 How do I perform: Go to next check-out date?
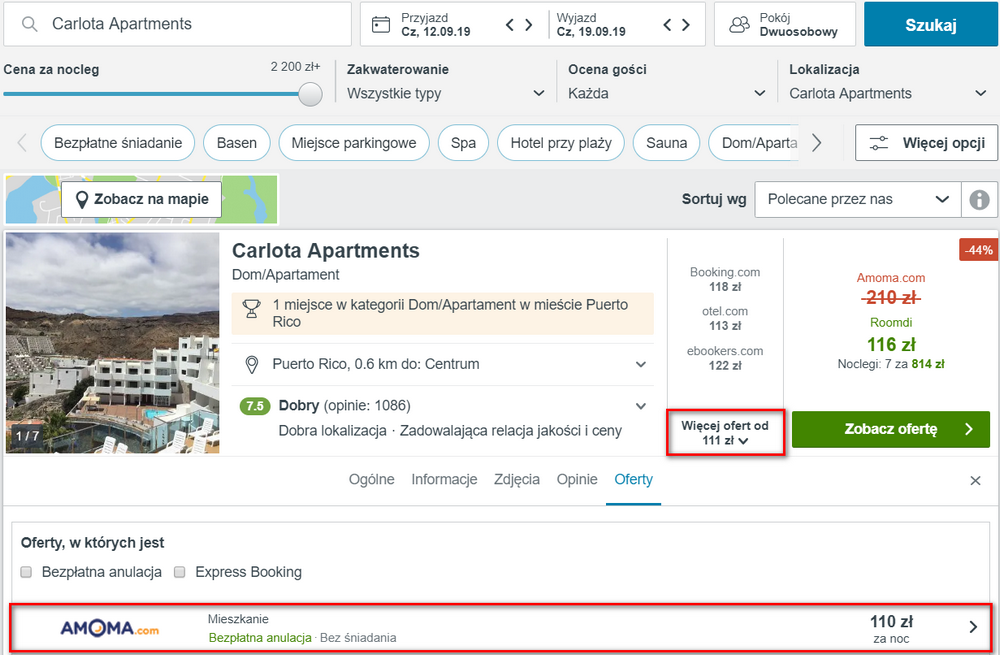coord(686,25)
